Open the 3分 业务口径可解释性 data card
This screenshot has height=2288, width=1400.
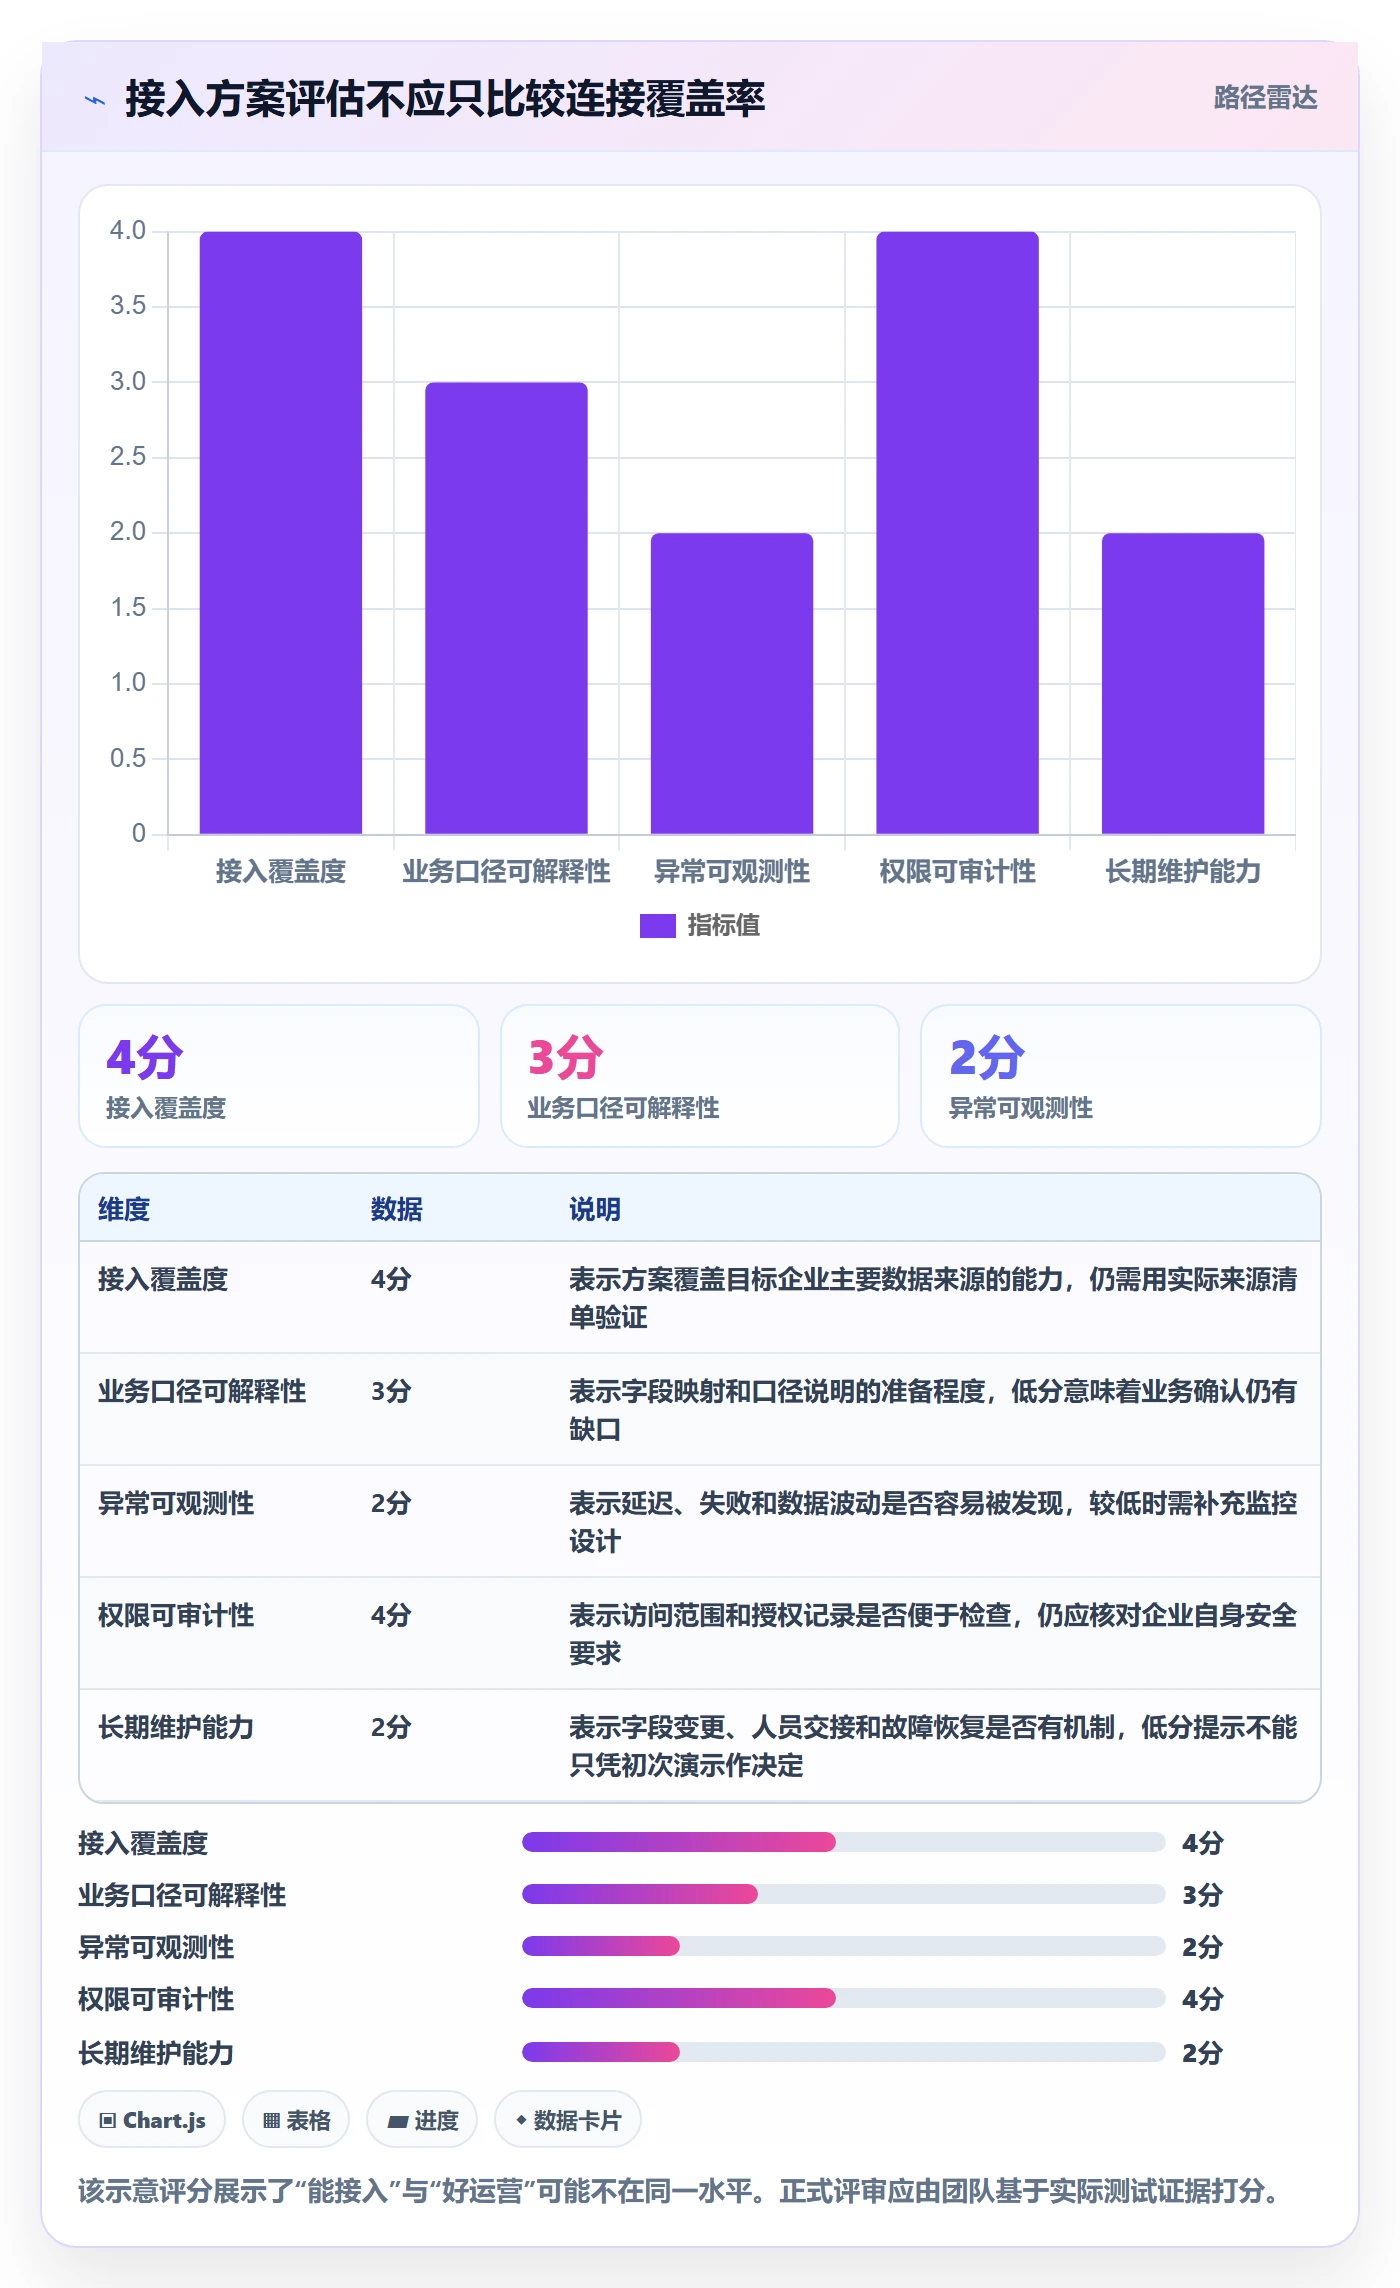pyautogui.click(x=700, y=1076)
